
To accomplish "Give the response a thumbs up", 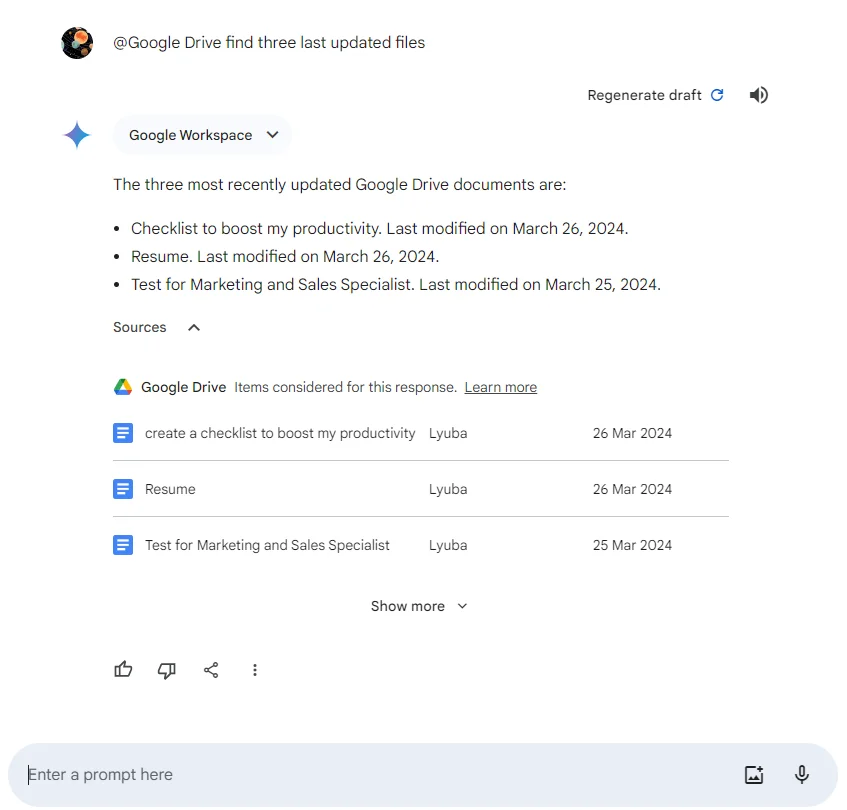I will 123,670.
